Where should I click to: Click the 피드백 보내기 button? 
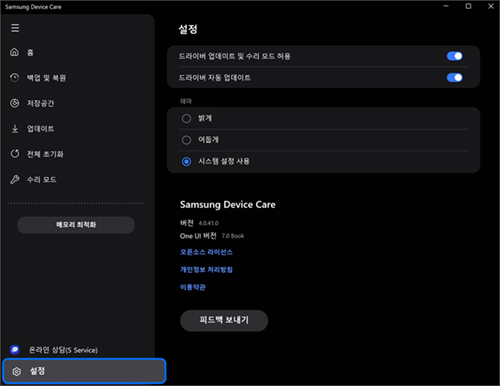coord(224,320)
